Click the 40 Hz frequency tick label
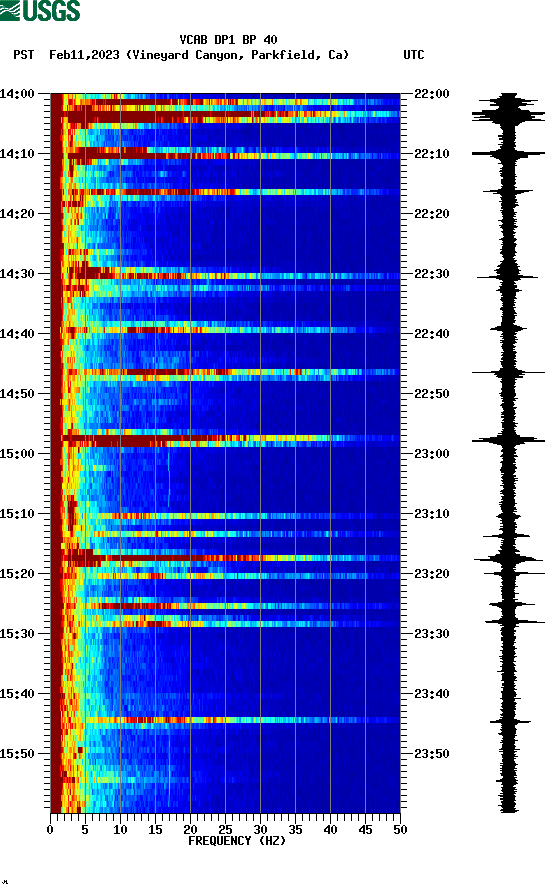 tap(330, 830)
